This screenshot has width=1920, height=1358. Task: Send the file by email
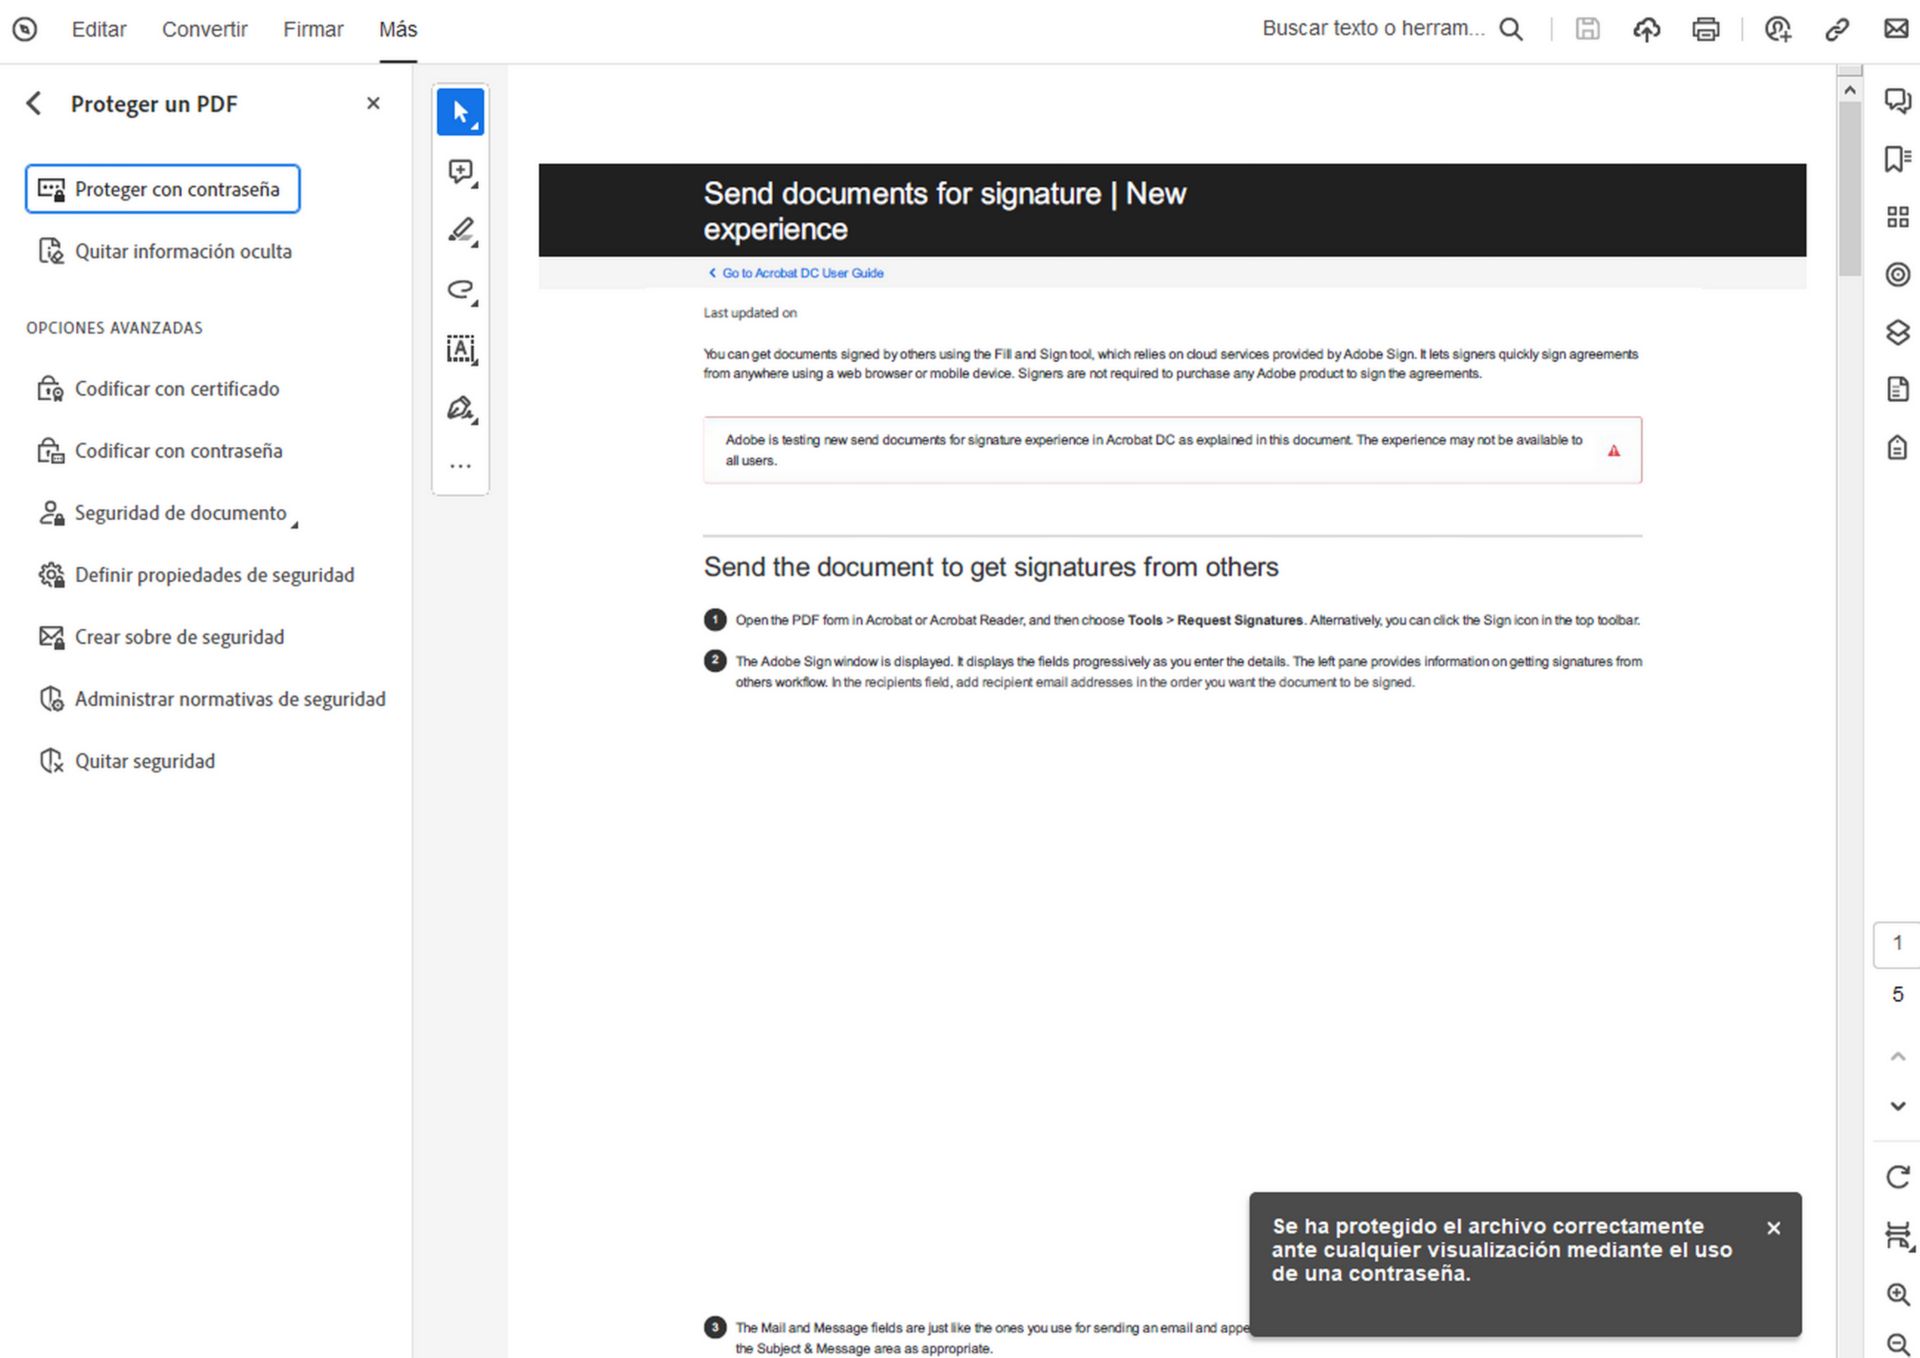pos(1896,29)
